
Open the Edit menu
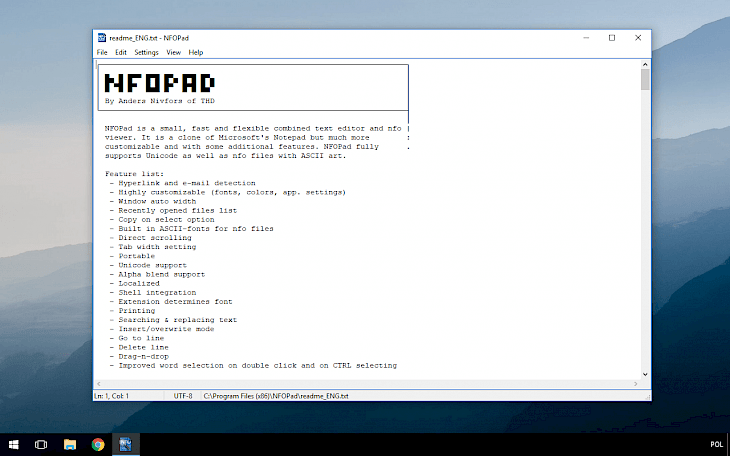pyautogui.click(x=121, y=52)
